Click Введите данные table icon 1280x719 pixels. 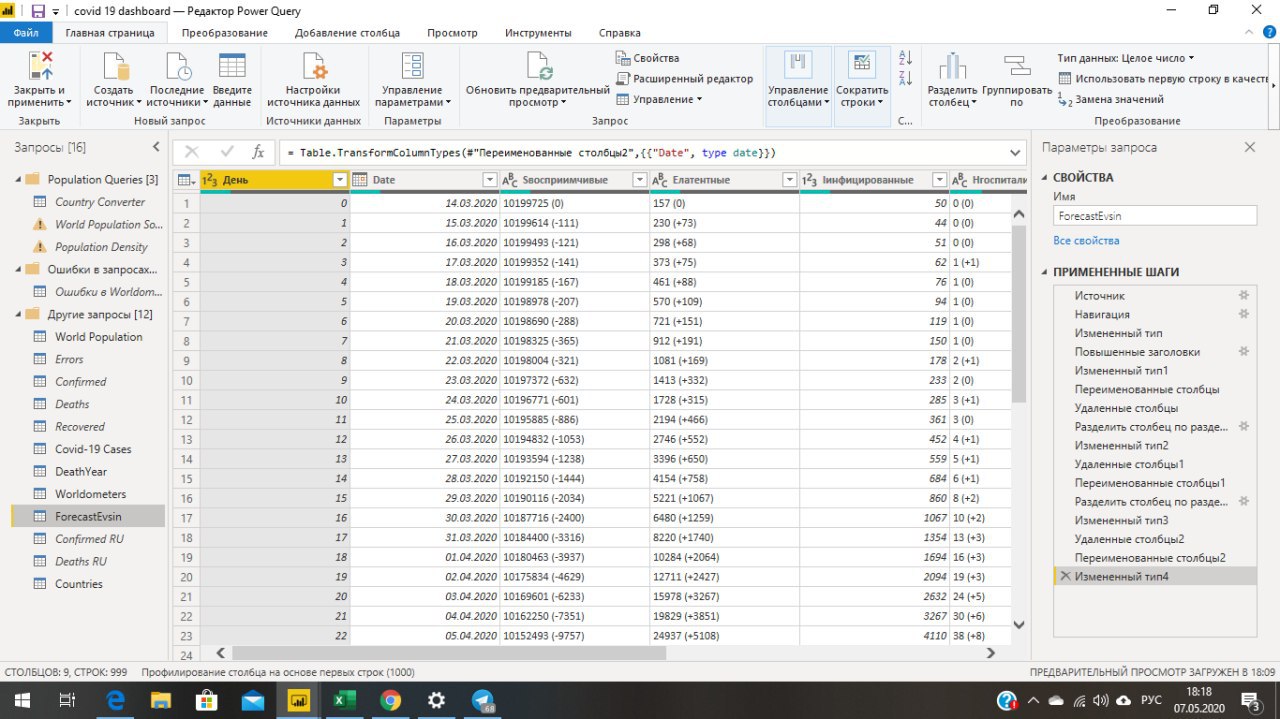232,66
